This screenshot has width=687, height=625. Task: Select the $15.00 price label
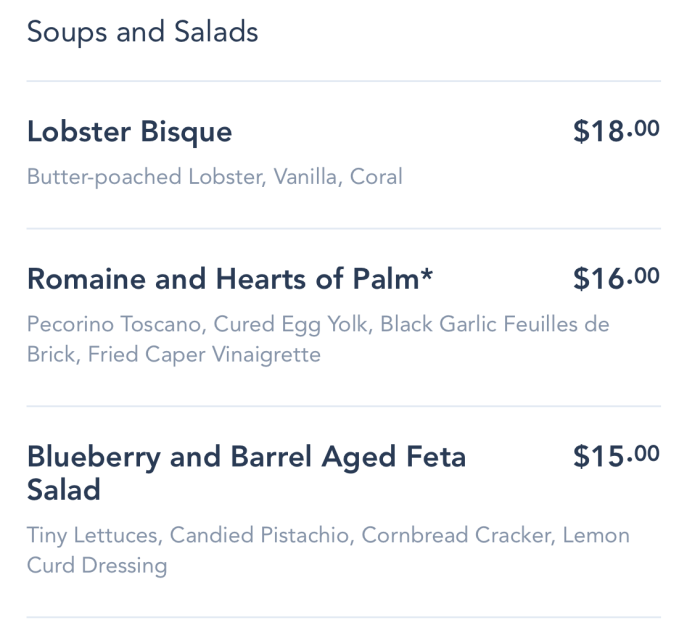coord(616,456)
